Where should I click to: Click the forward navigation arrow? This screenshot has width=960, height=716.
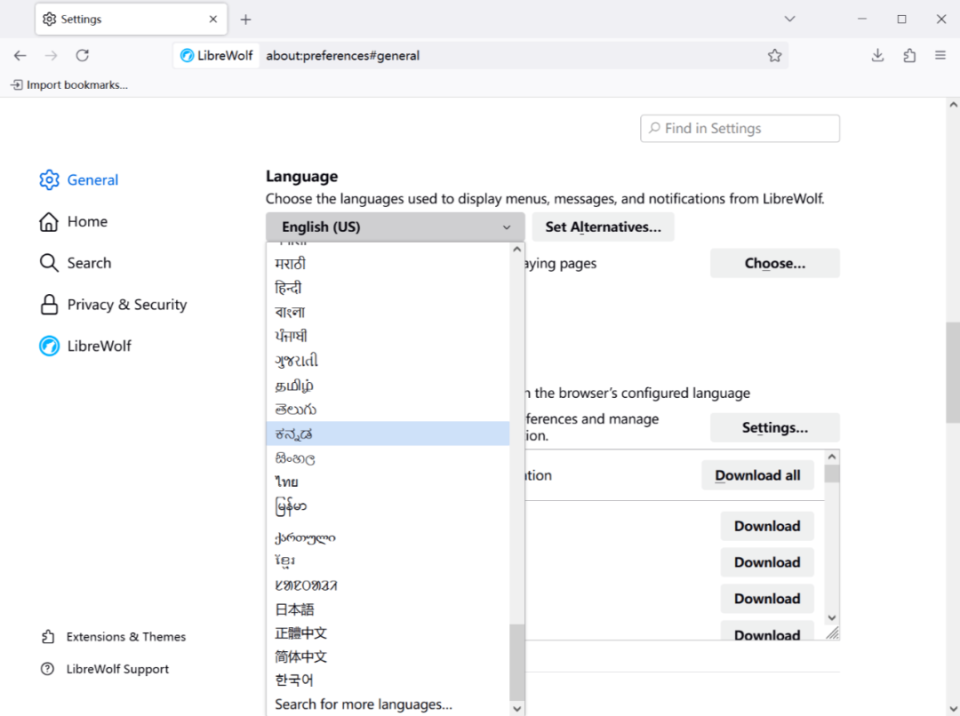[51, 56]
